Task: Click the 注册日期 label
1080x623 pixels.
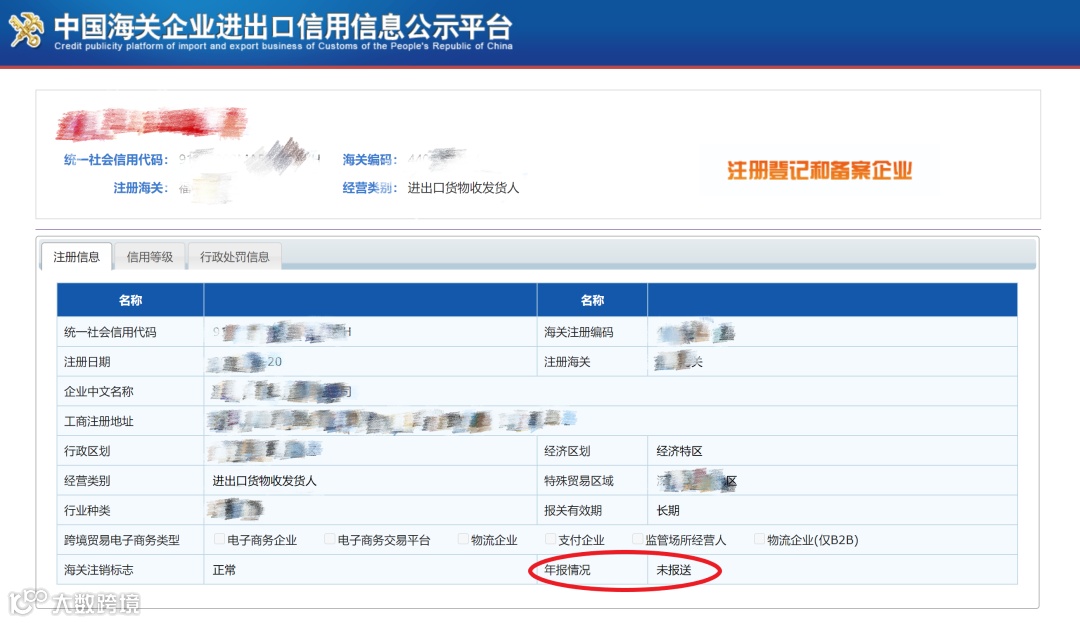Action: [x=87, y=361]
